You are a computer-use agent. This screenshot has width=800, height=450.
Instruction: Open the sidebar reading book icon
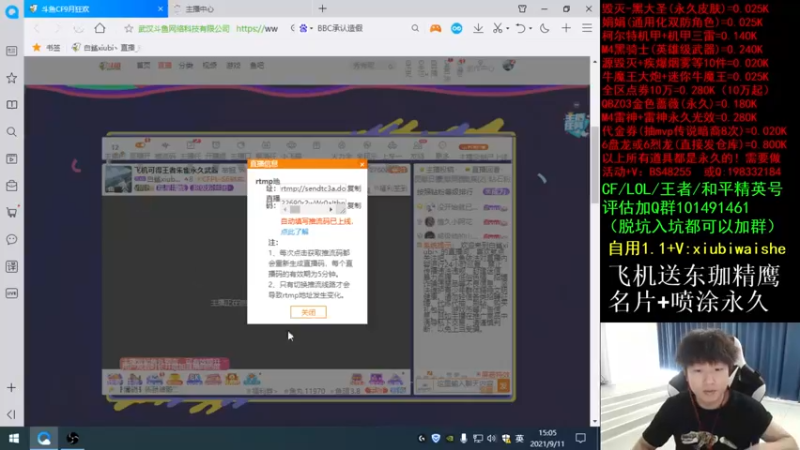click(x=11, y=105)
